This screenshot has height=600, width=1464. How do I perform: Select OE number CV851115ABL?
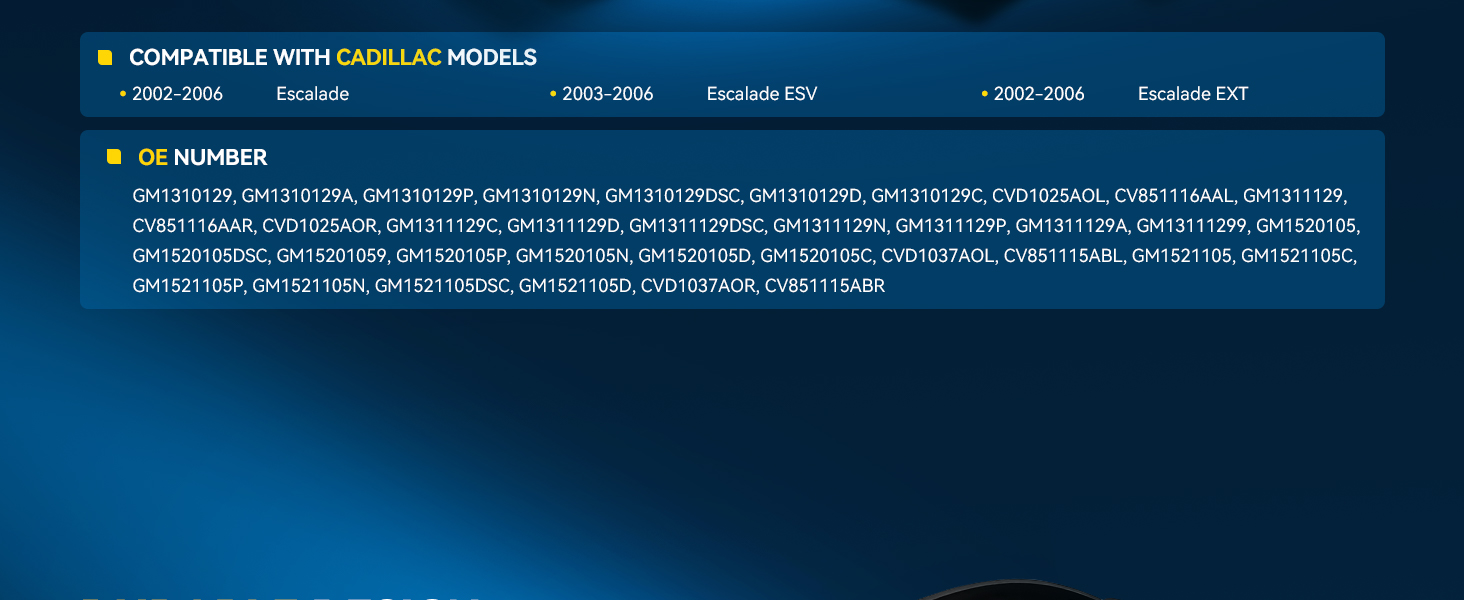point(1062,256)
